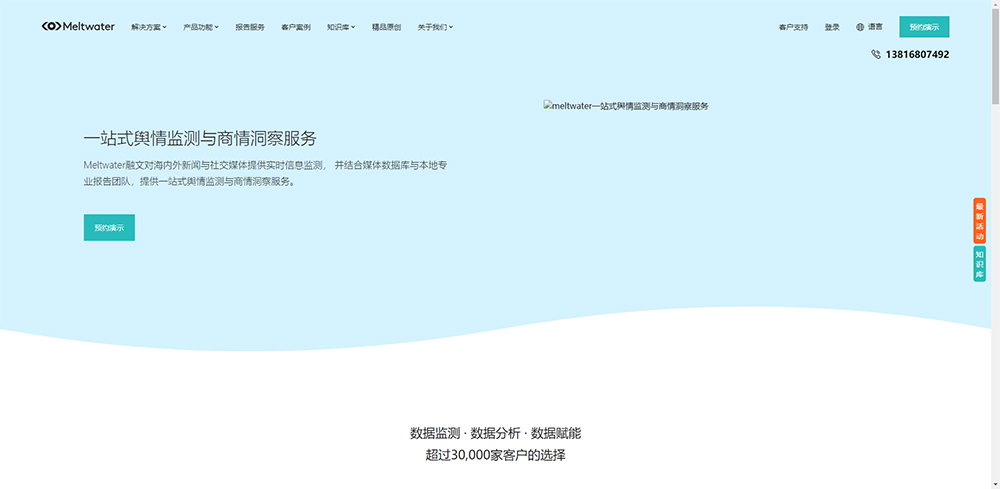Click the page vertical scrollbar thumb

995,56
